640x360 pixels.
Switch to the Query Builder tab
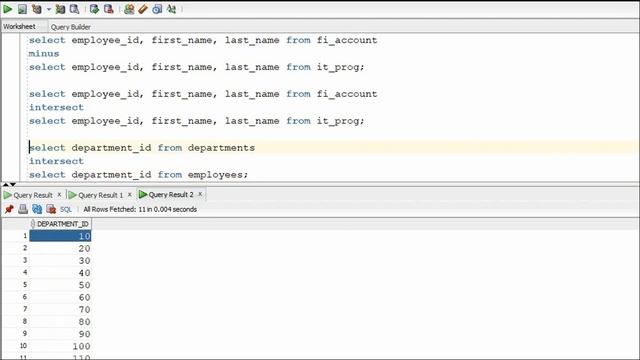71,27
